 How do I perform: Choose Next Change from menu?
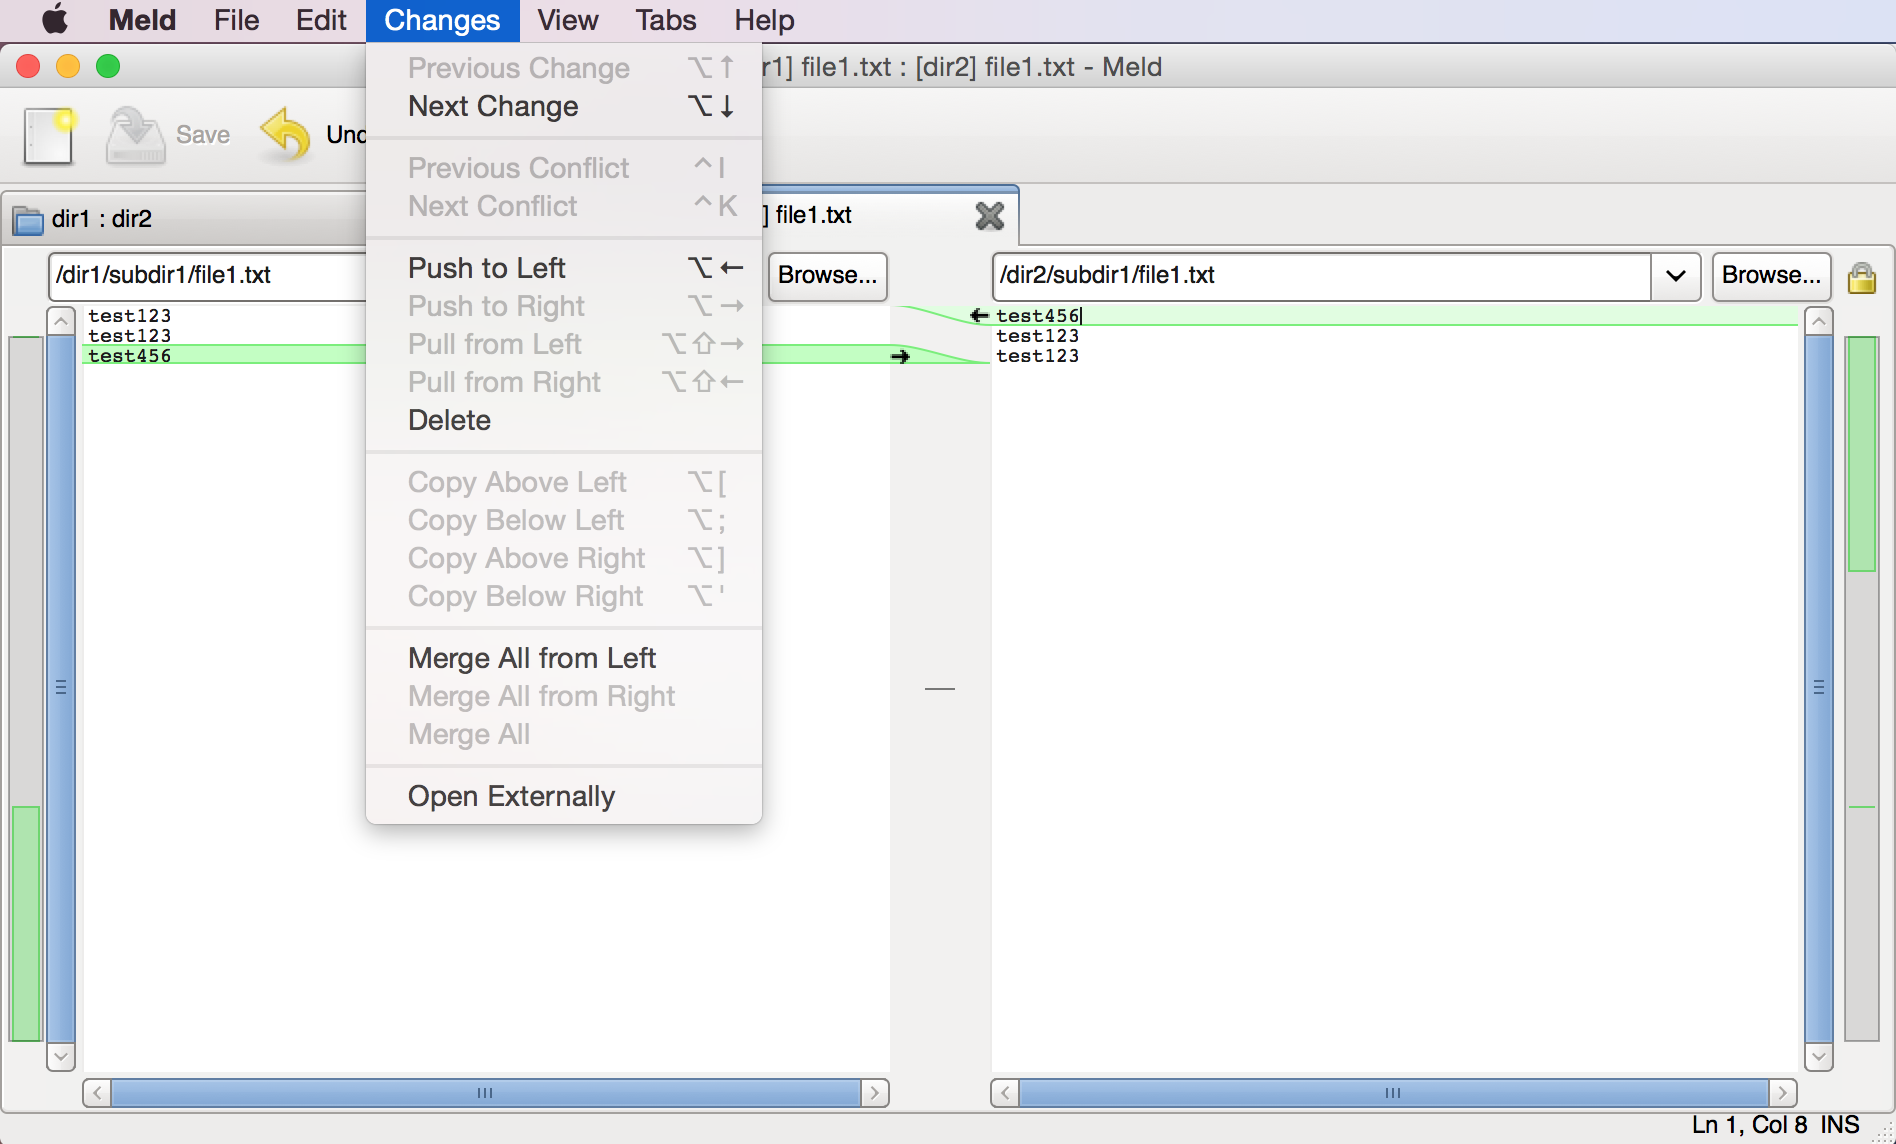564,106
